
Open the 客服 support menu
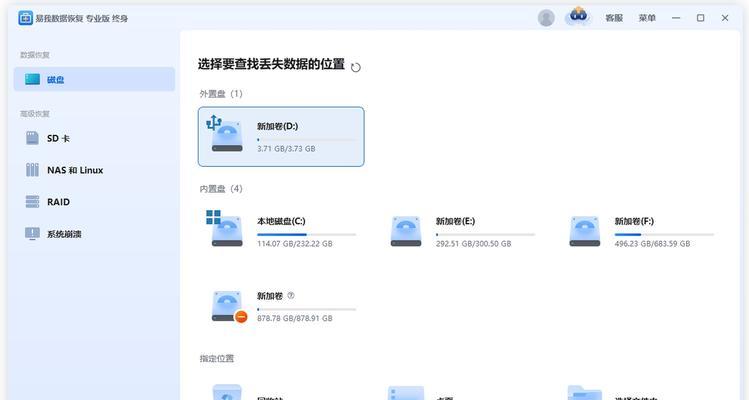[614, 18]
